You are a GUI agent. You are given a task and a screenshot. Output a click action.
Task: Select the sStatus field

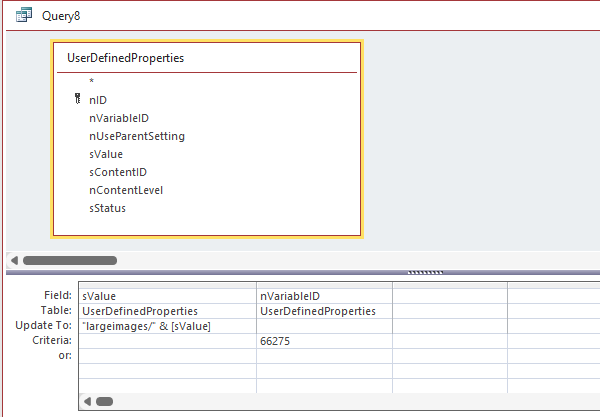pyautogui.click(x=108, y=208)
